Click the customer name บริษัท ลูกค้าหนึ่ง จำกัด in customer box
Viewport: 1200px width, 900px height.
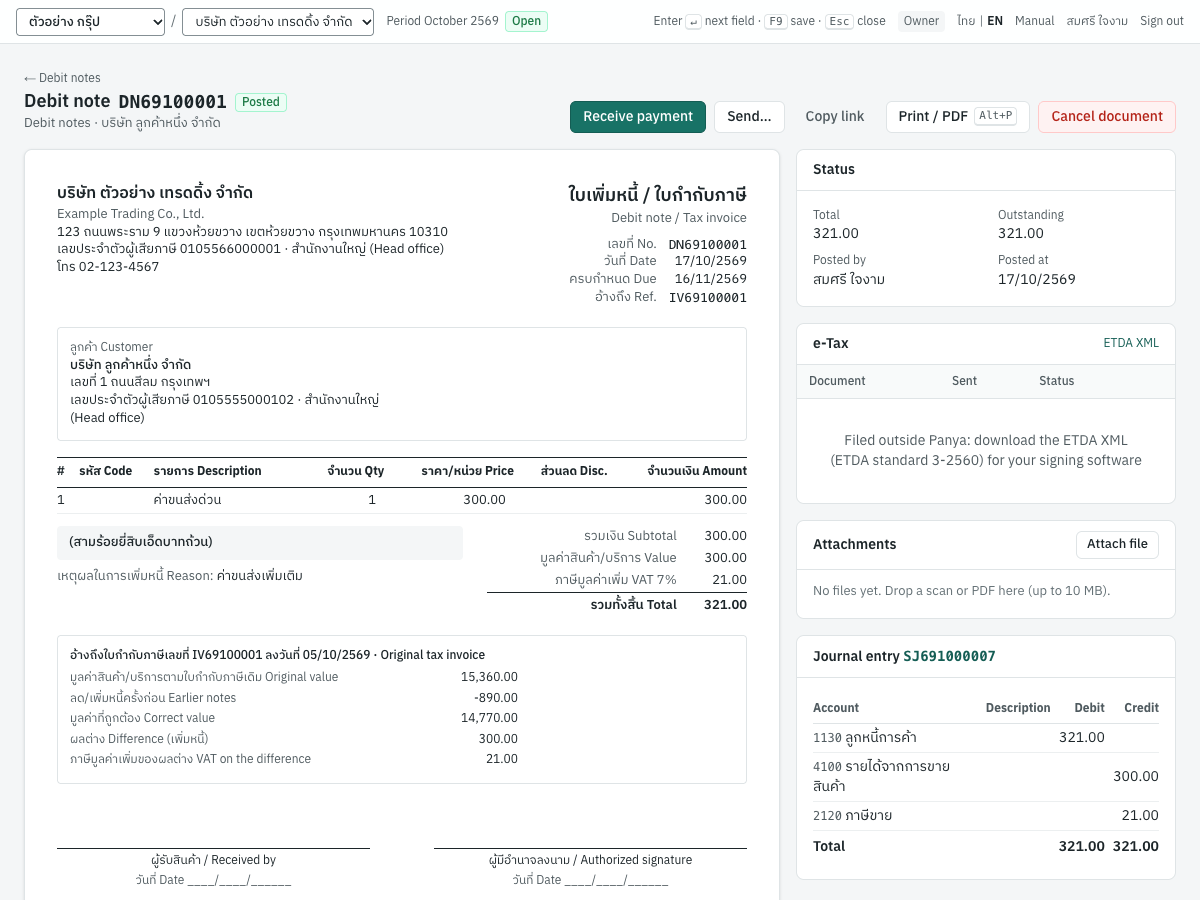pos(131,365)
